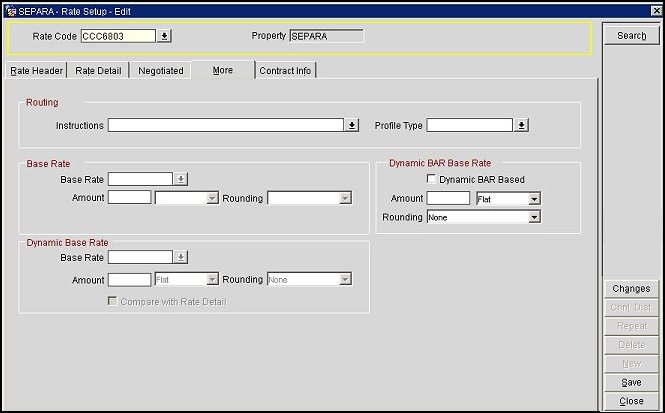Click the Save button

coord(631,382)
